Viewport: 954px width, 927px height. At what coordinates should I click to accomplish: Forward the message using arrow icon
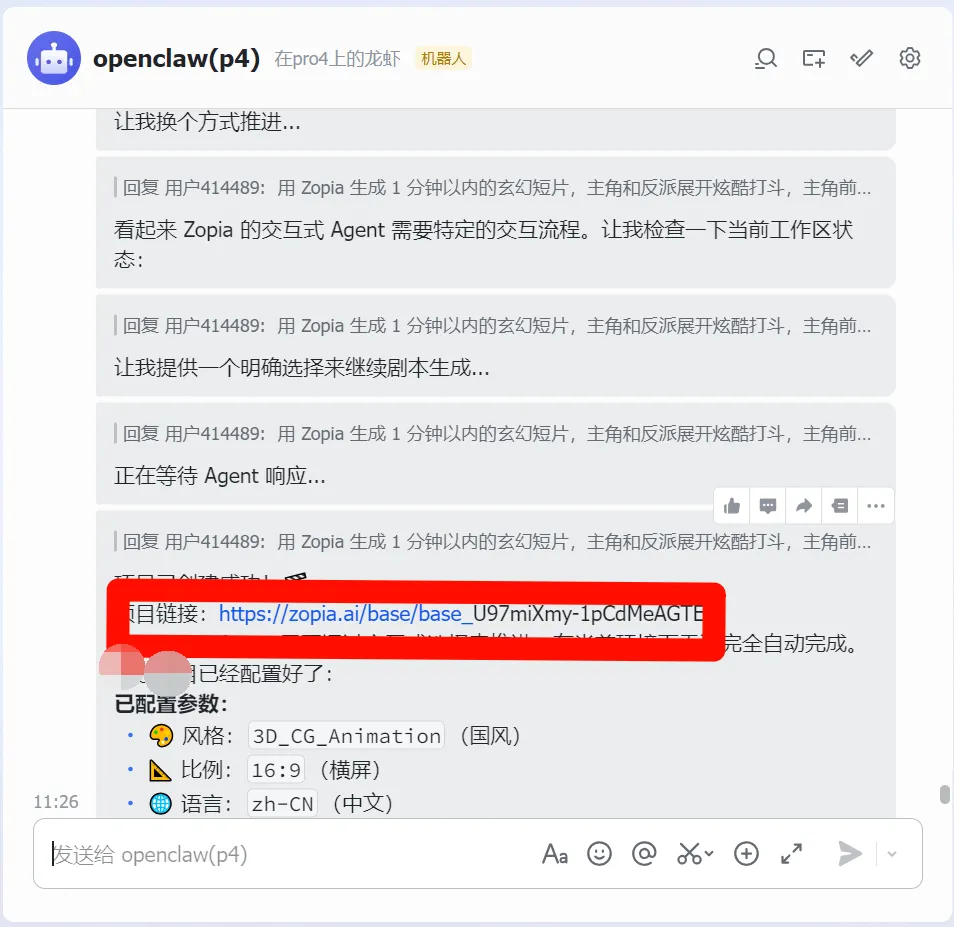click(x=804, y=505)
